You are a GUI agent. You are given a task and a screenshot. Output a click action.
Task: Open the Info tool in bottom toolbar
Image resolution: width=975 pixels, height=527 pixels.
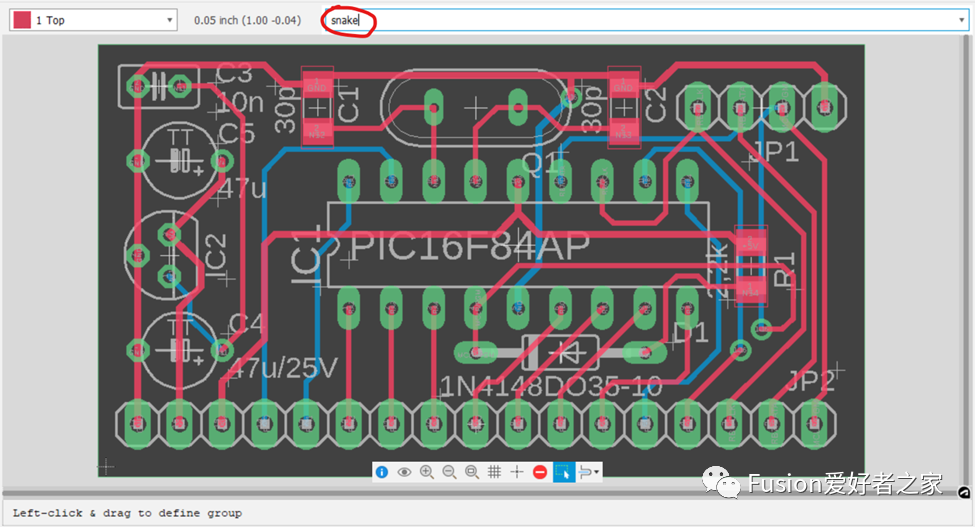pos(382,472)
